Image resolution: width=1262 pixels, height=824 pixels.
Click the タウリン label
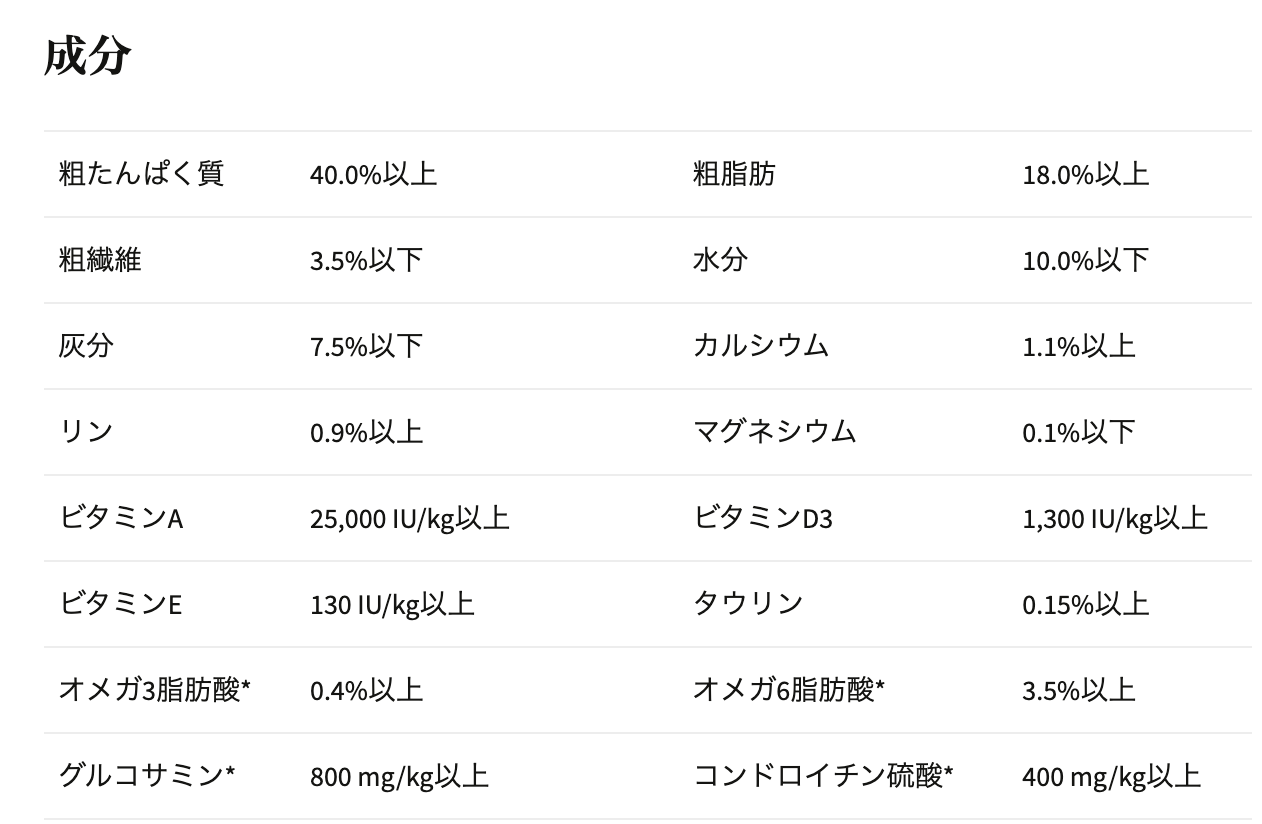point(748,604)
